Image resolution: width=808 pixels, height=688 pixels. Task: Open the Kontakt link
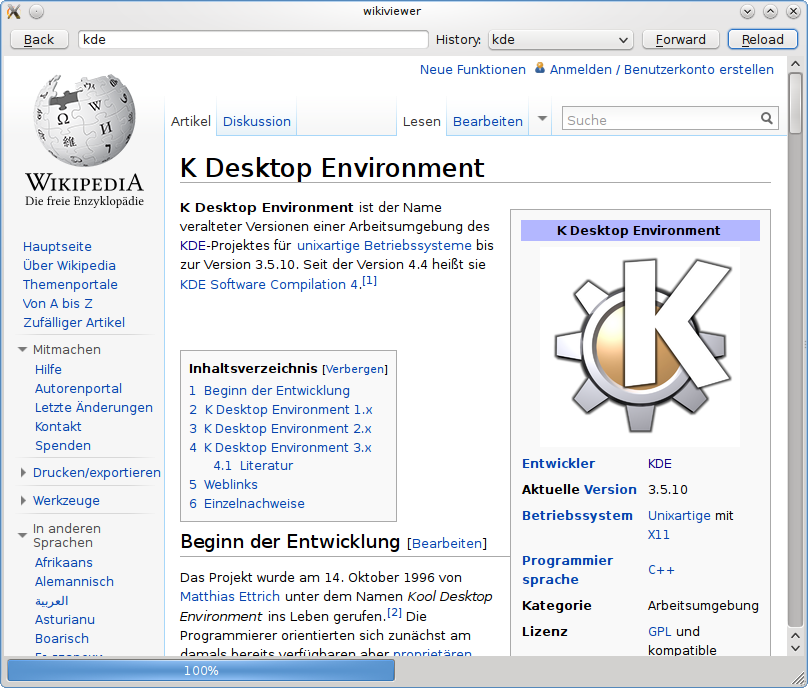click(x=58, y=427)
